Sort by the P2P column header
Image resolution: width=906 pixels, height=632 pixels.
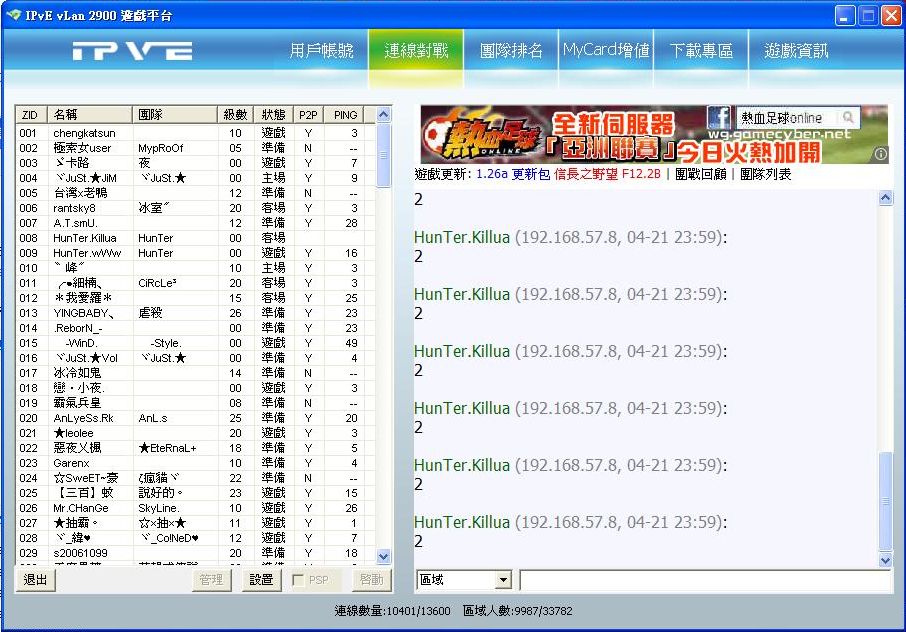point(309,115)
